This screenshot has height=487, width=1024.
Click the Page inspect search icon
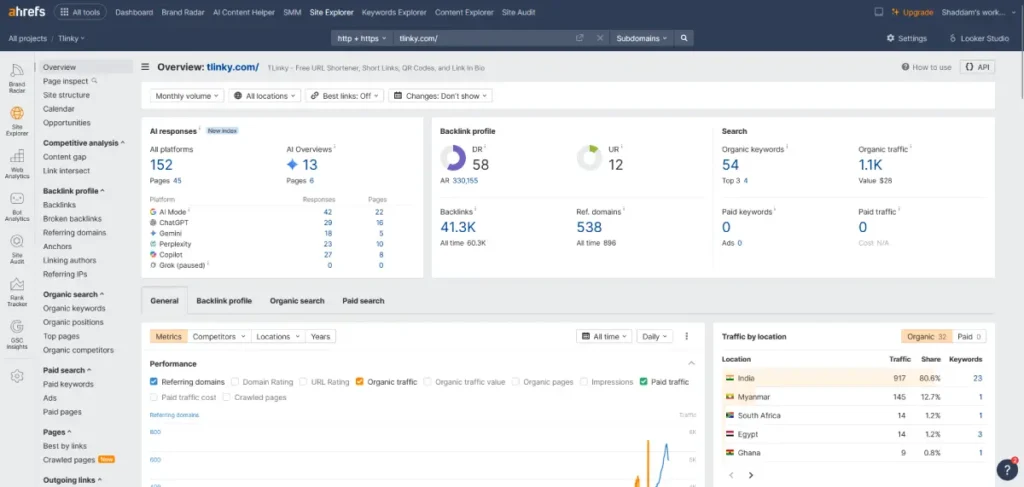pos(95,81)
